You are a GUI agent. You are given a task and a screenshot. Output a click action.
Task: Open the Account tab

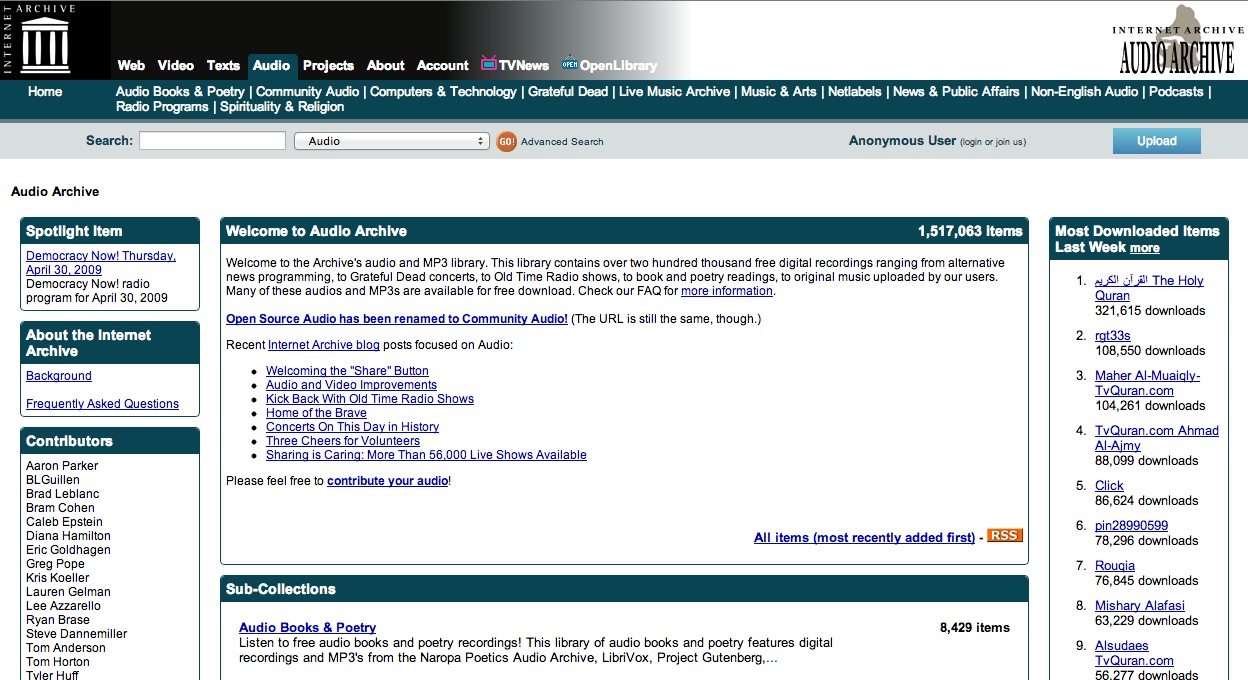(442, 65)
